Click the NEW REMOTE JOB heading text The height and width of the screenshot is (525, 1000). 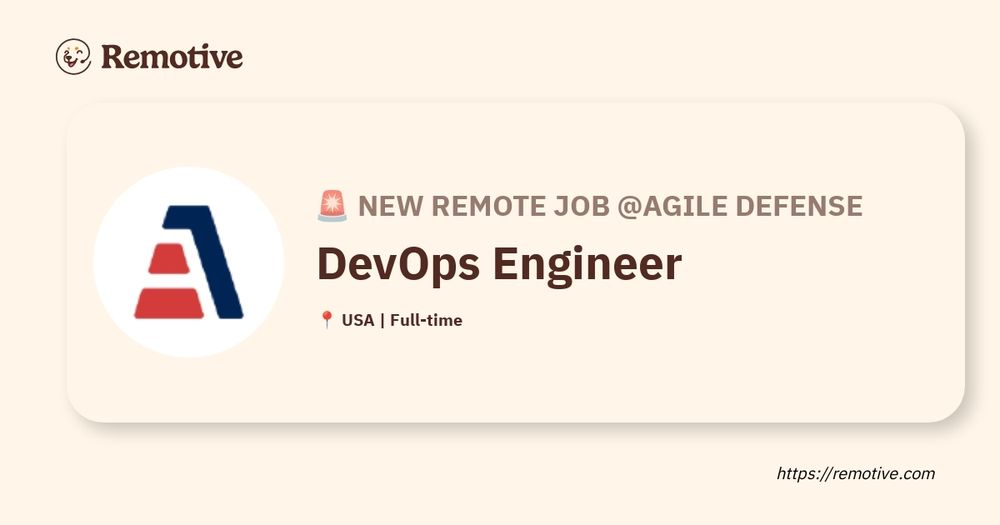pos(483,206)
